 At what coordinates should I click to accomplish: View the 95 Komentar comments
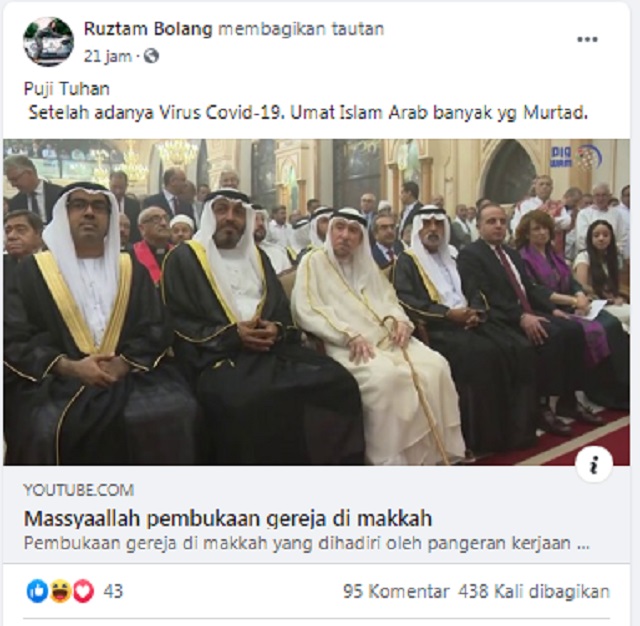tap(396, 591)
